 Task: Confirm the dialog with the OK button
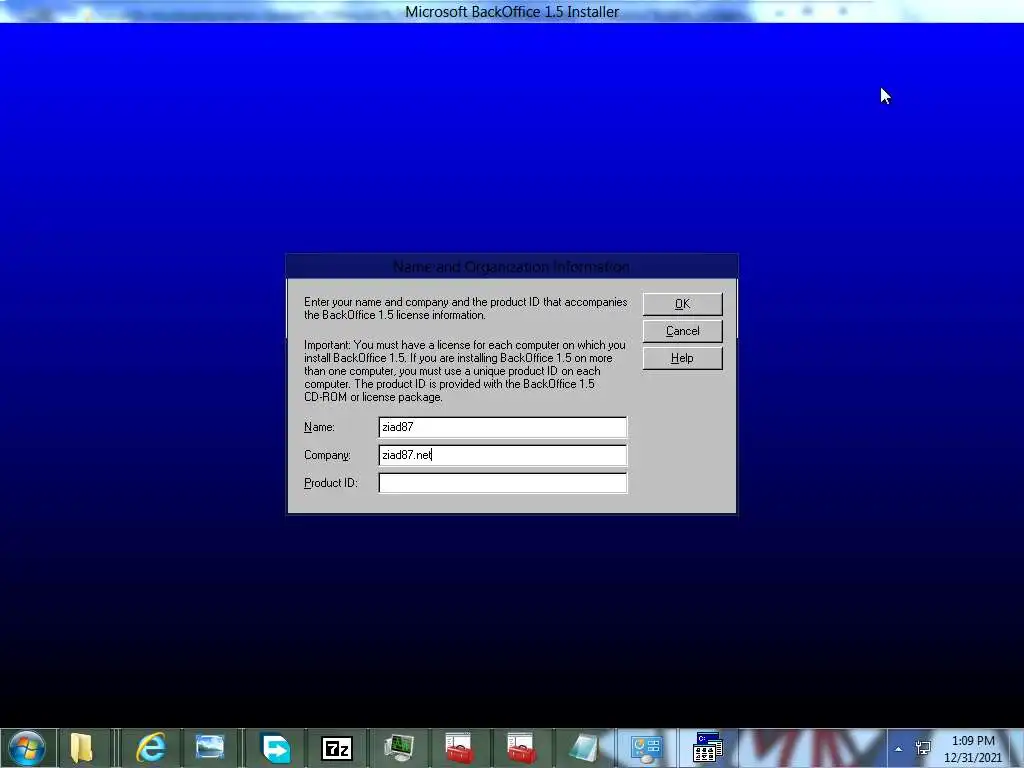tap(682, 304)
